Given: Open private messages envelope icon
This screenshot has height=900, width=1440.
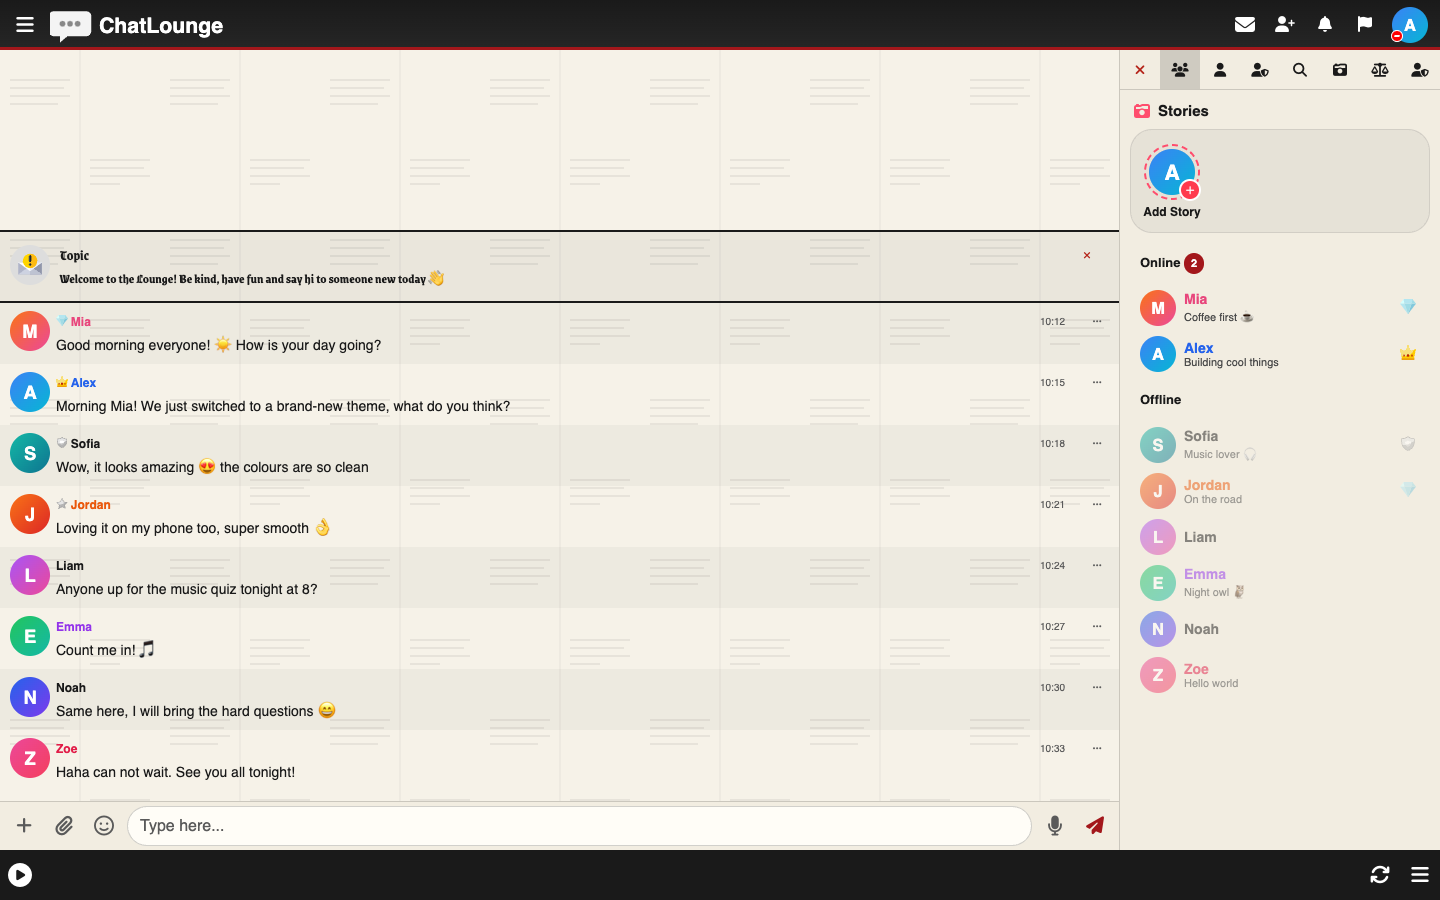Looking at the screenshot, I should (x=1245, y=24).
